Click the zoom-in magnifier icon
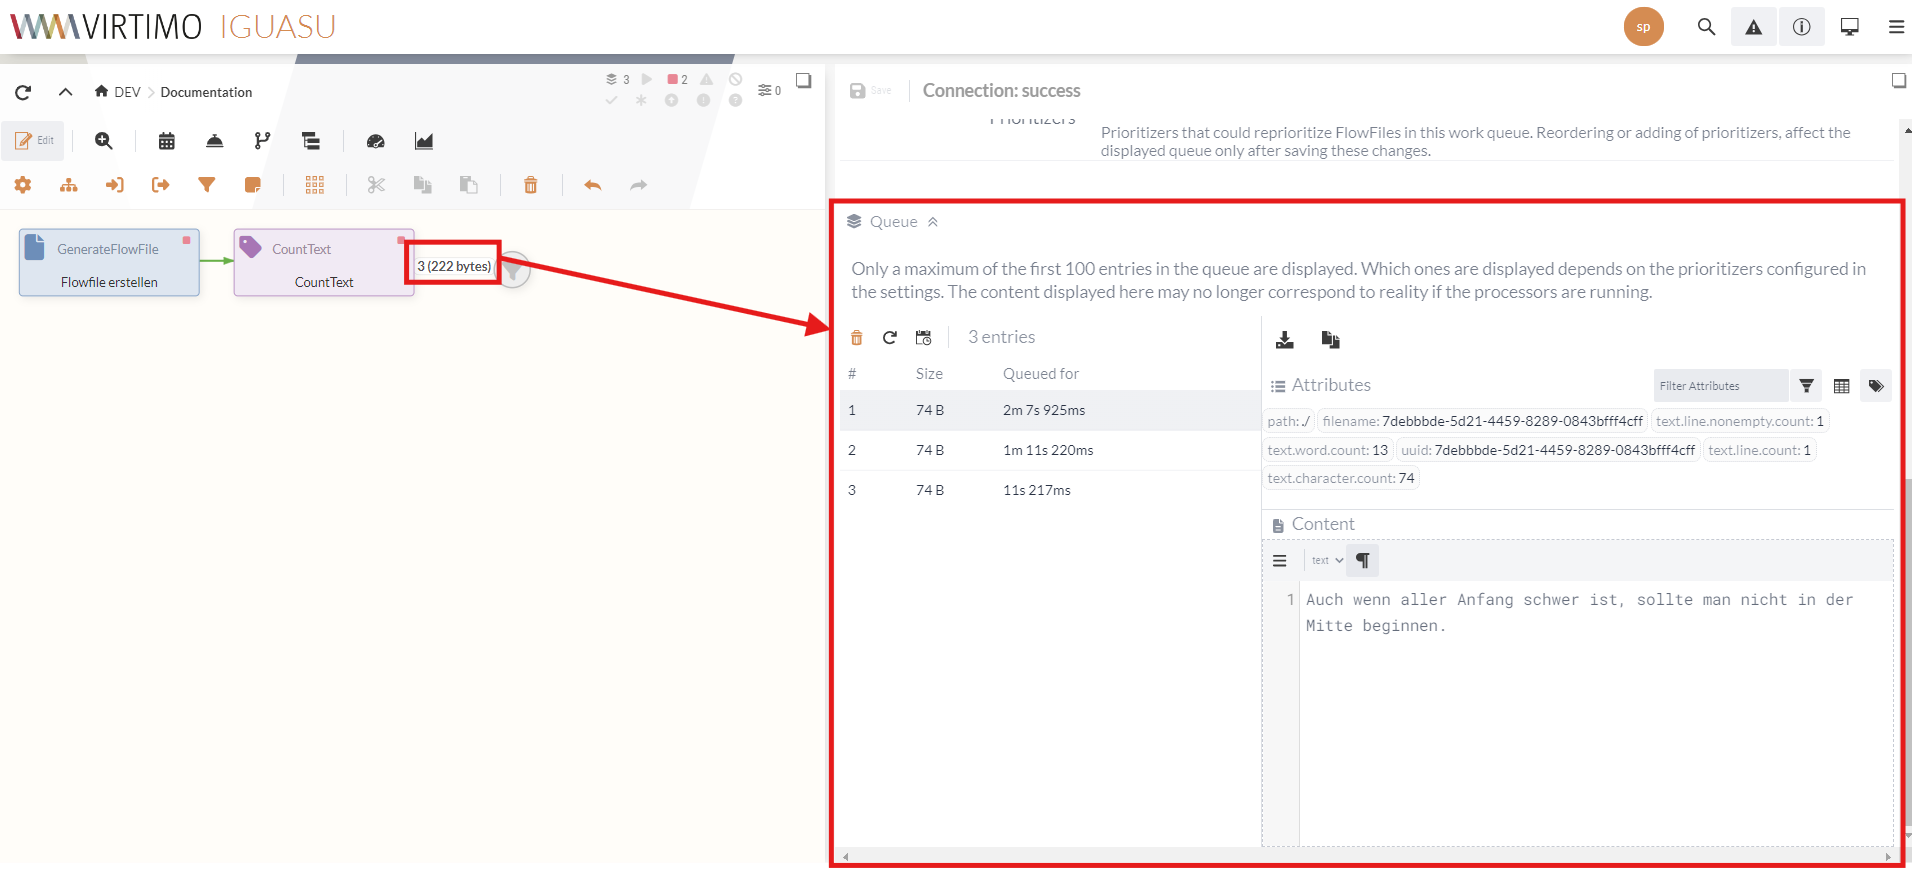The width and height of the screenshot is (1912, 869). 104,141
